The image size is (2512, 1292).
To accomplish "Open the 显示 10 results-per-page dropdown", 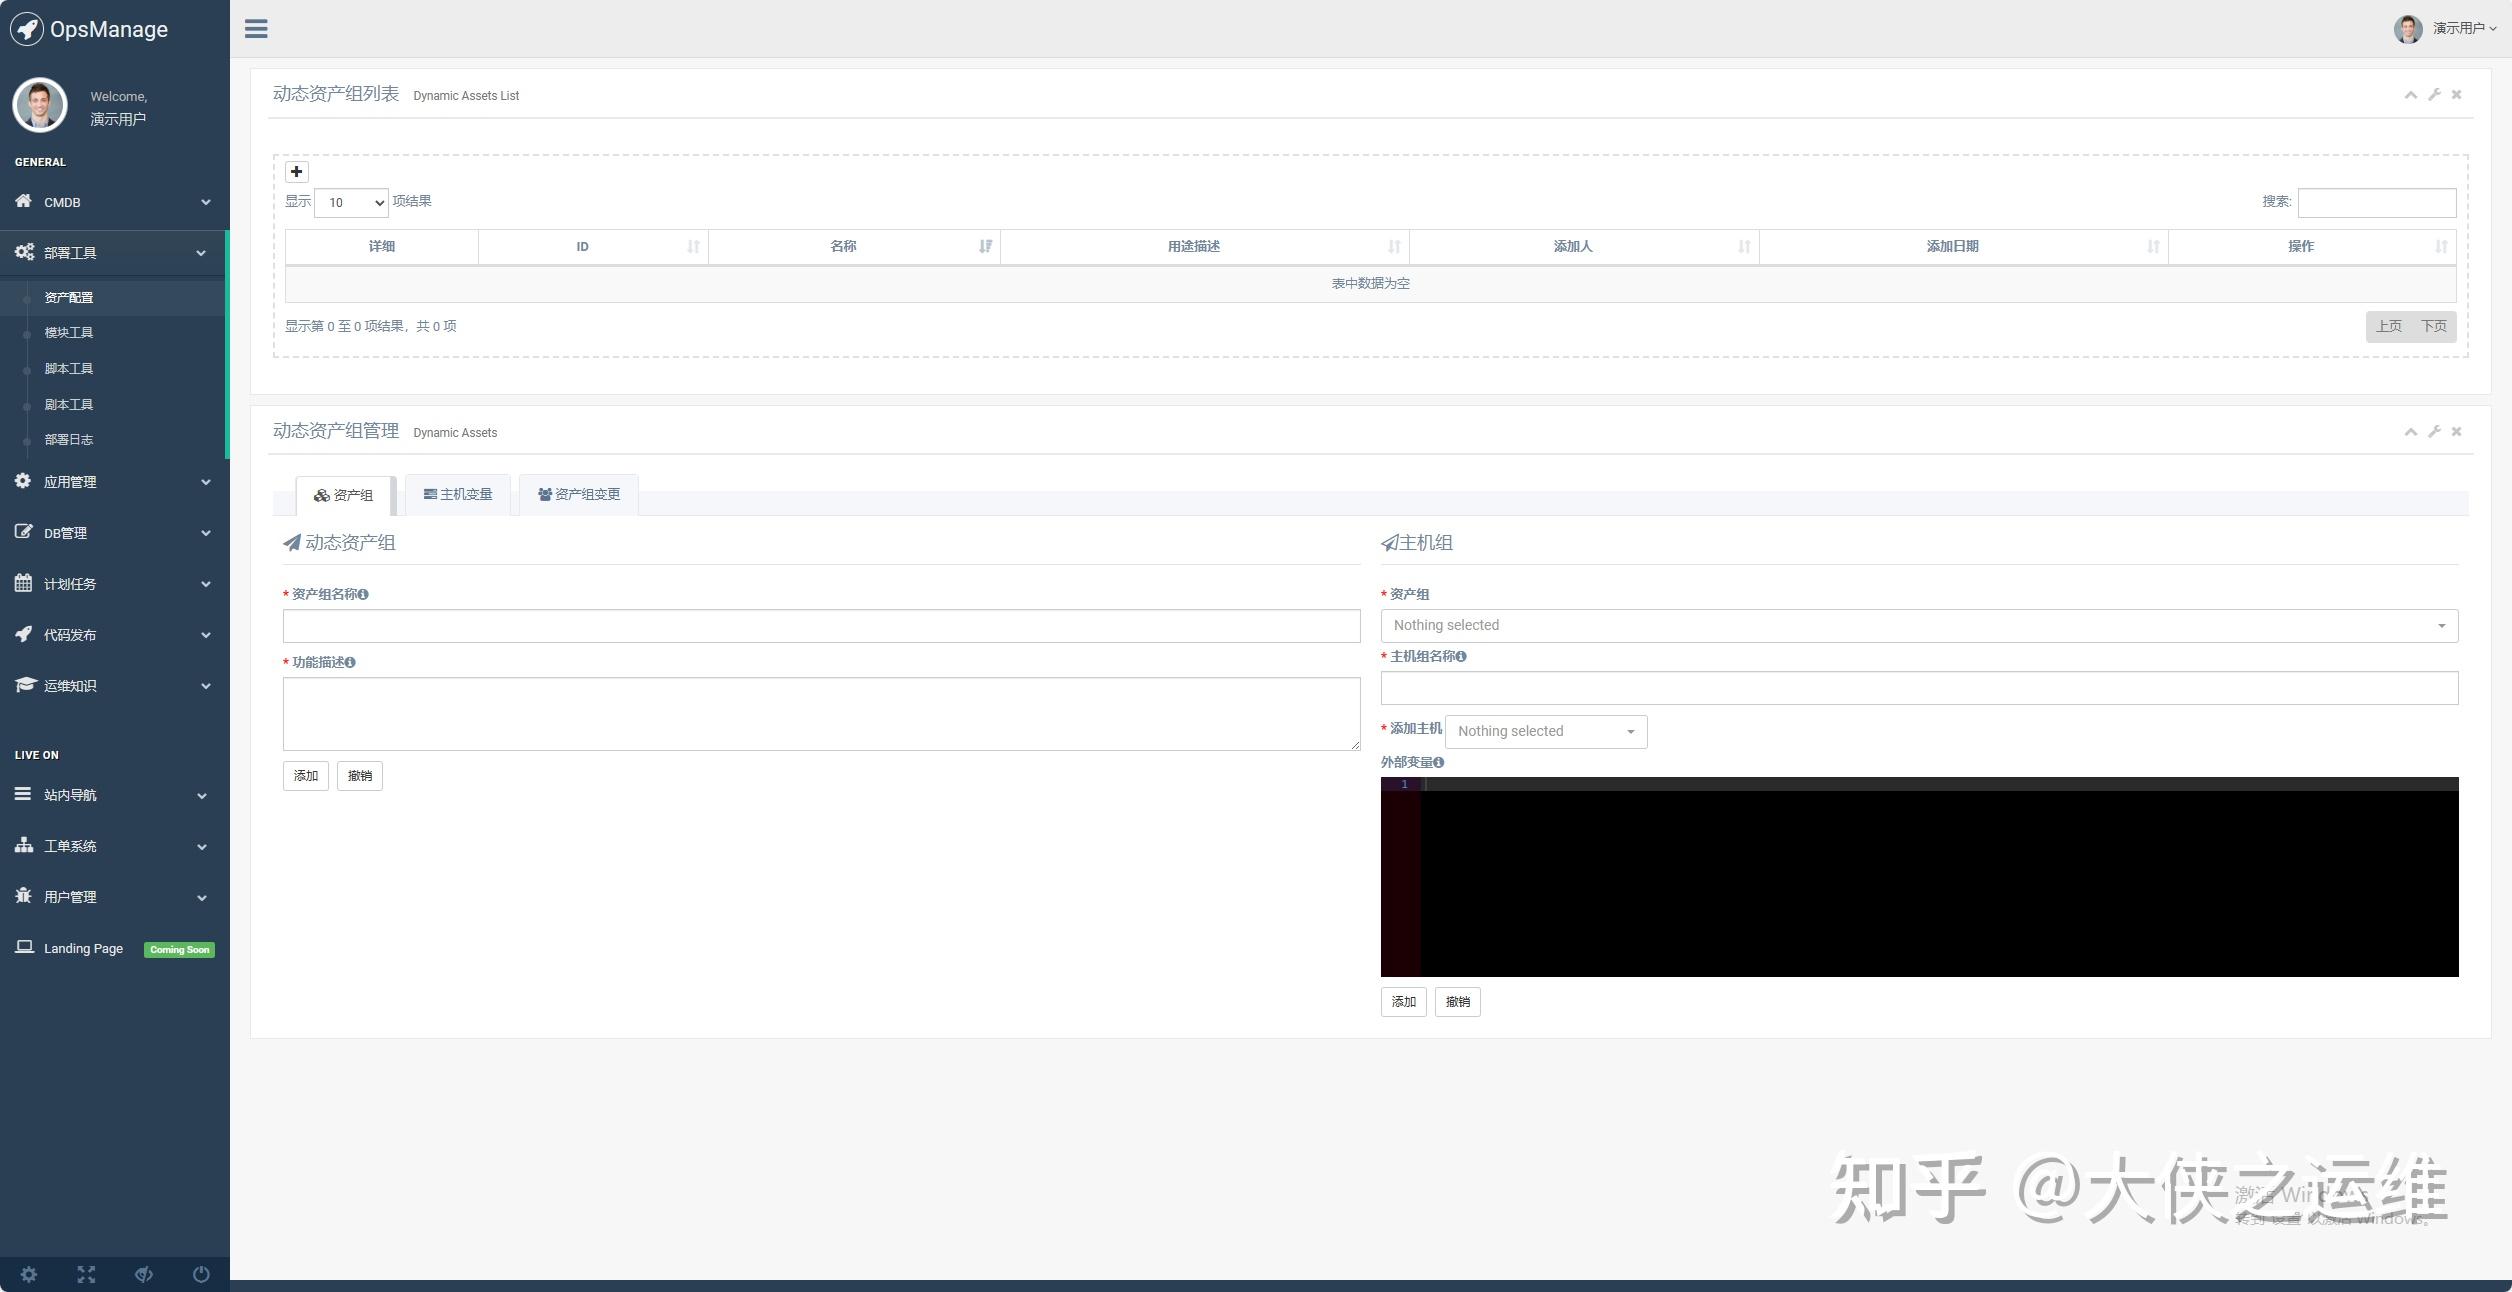I will coord(351,203).
